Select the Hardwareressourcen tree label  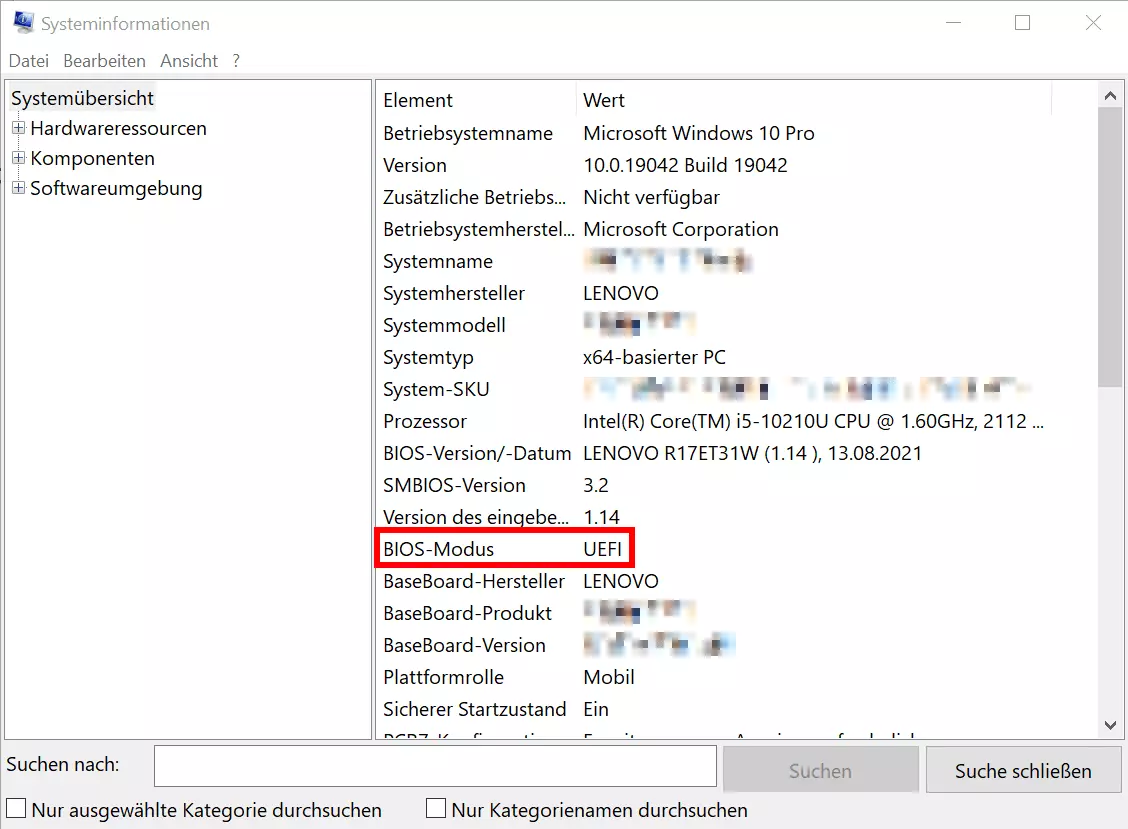coord(119,128)
